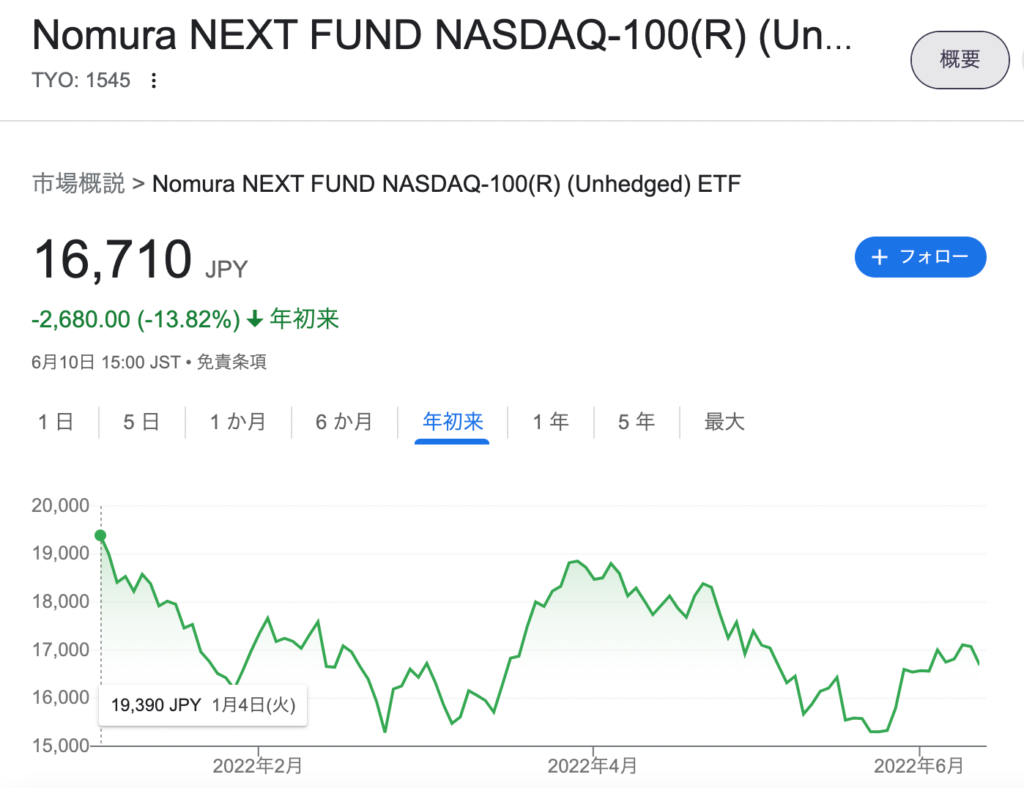Click the Nomura NEXT FUND NASDAQ-100(R) title heading
Viewport: 1024px width, 788px height.
click(442, 35)
